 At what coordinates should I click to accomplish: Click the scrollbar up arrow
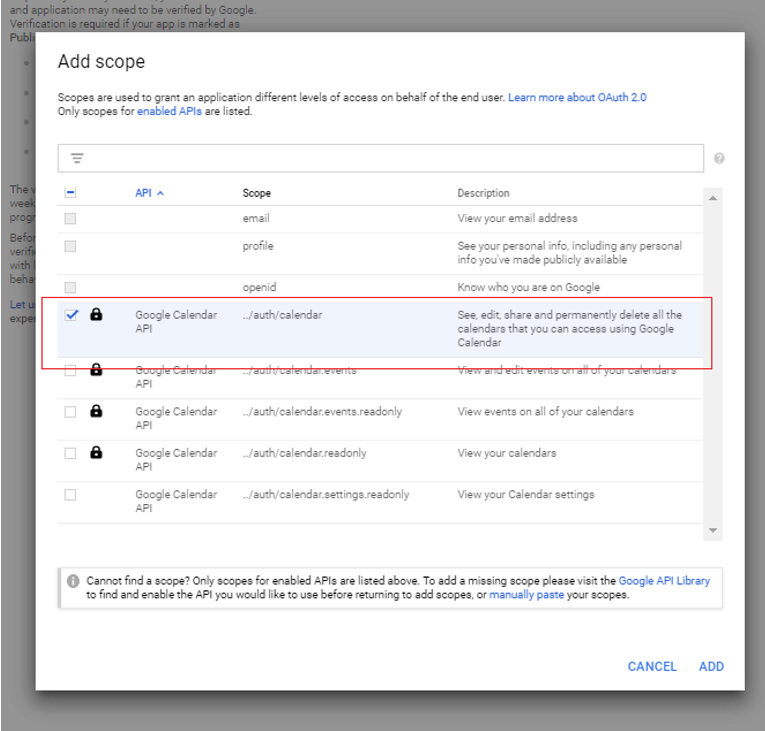(713, 198)
